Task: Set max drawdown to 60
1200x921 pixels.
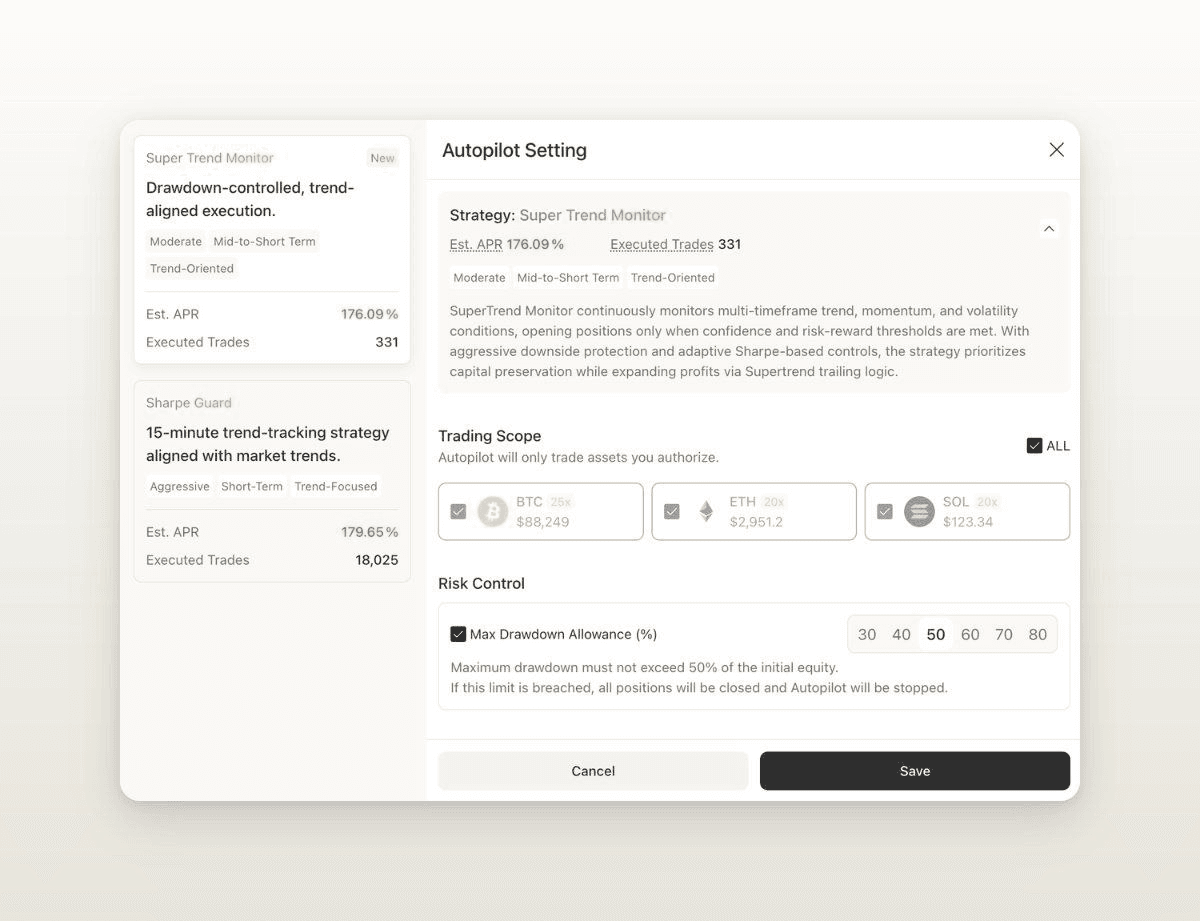Action: click(970, 635)
